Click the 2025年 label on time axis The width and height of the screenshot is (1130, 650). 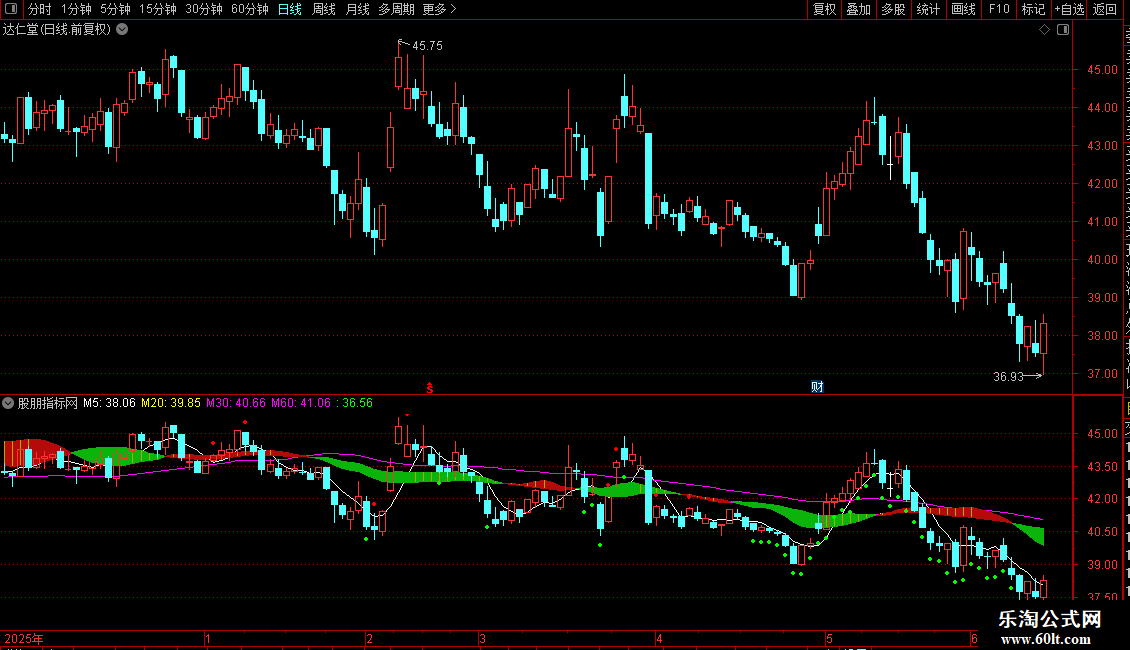coord(24,638)
